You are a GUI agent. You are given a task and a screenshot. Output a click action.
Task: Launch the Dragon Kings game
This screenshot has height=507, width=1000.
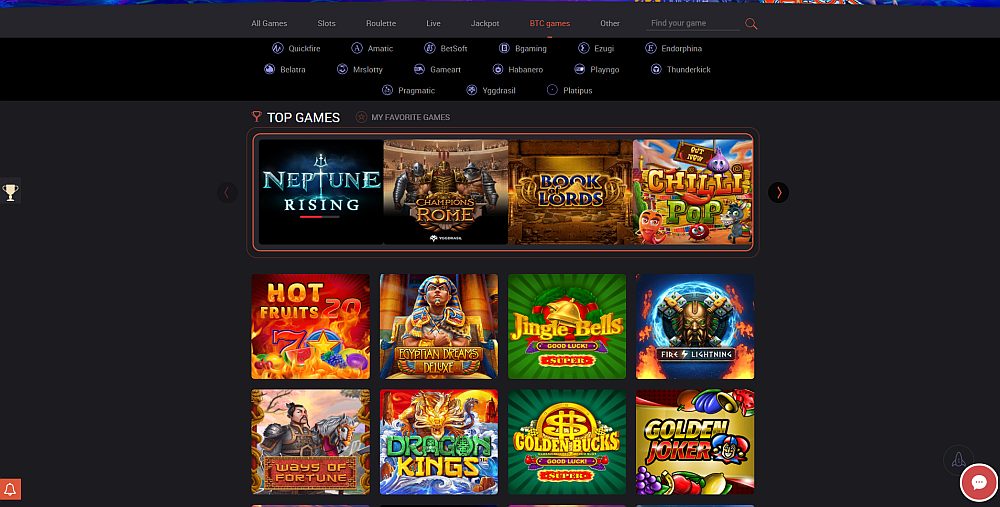pyautogui.click(x=439, y=441)
